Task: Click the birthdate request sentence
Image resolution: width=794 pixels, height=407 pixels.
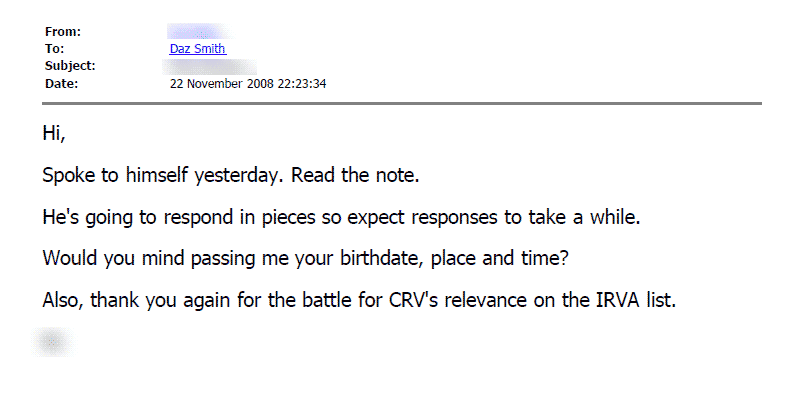Action: pyautogui.click(x=306, y=258)
